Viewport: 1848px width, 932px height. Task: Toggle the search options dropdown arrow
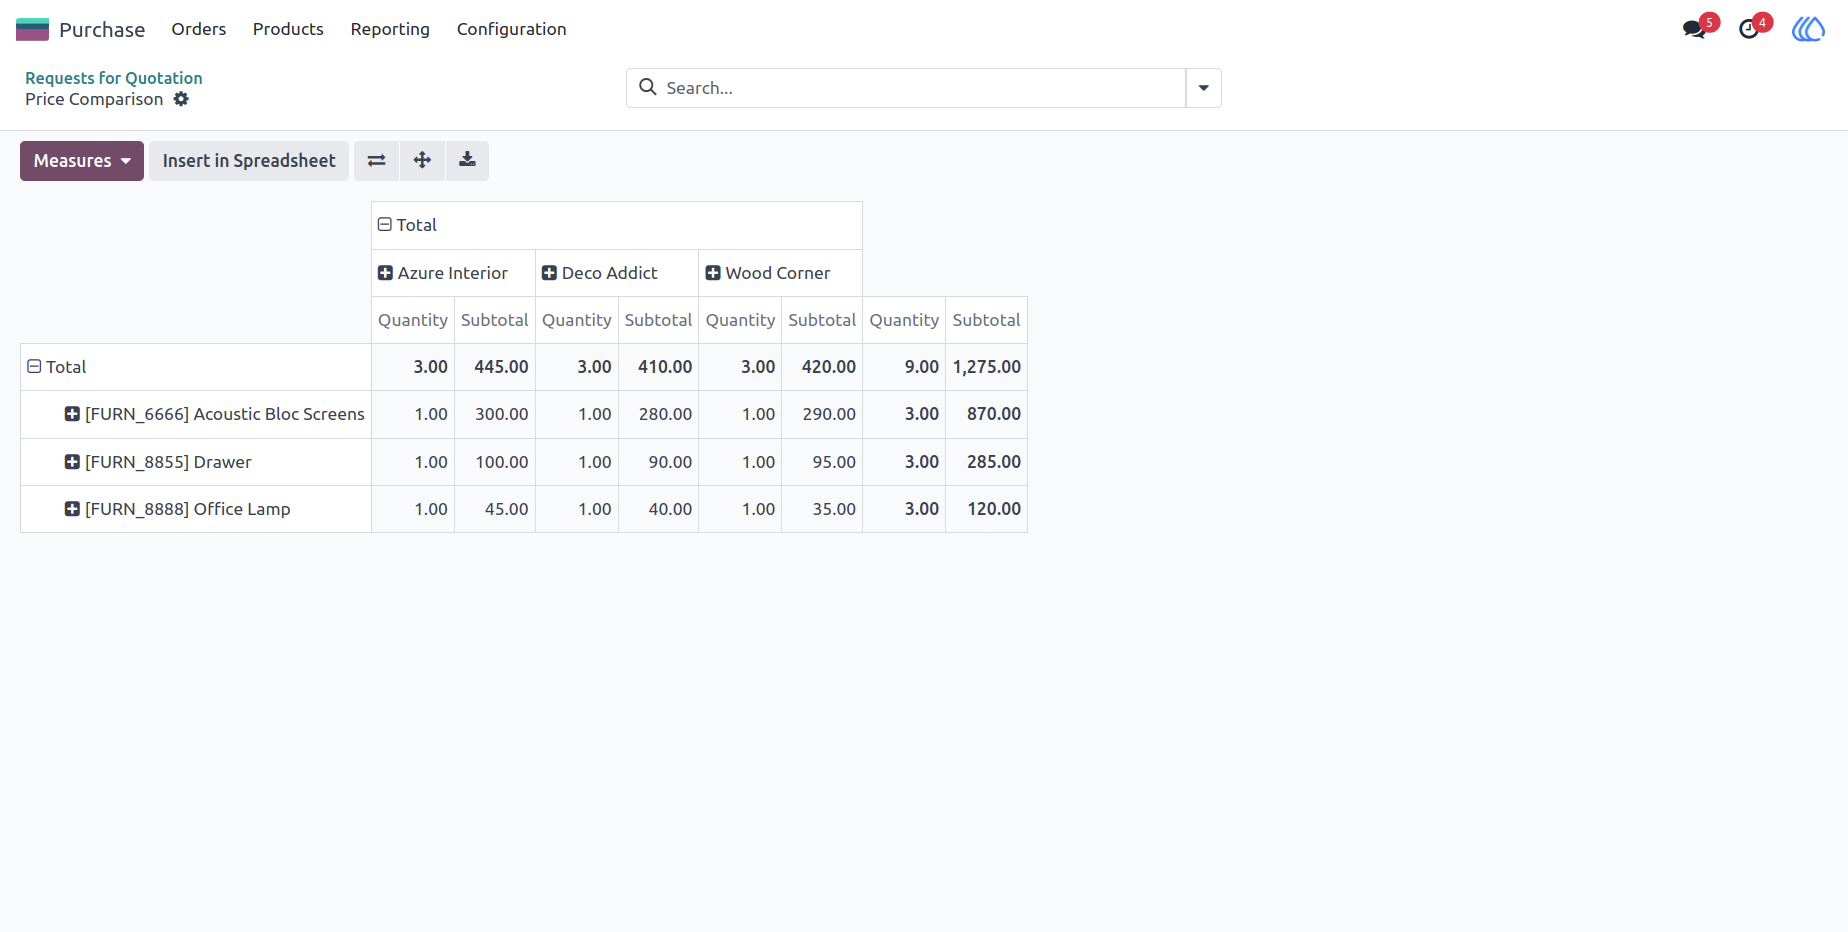point(1203,88)
